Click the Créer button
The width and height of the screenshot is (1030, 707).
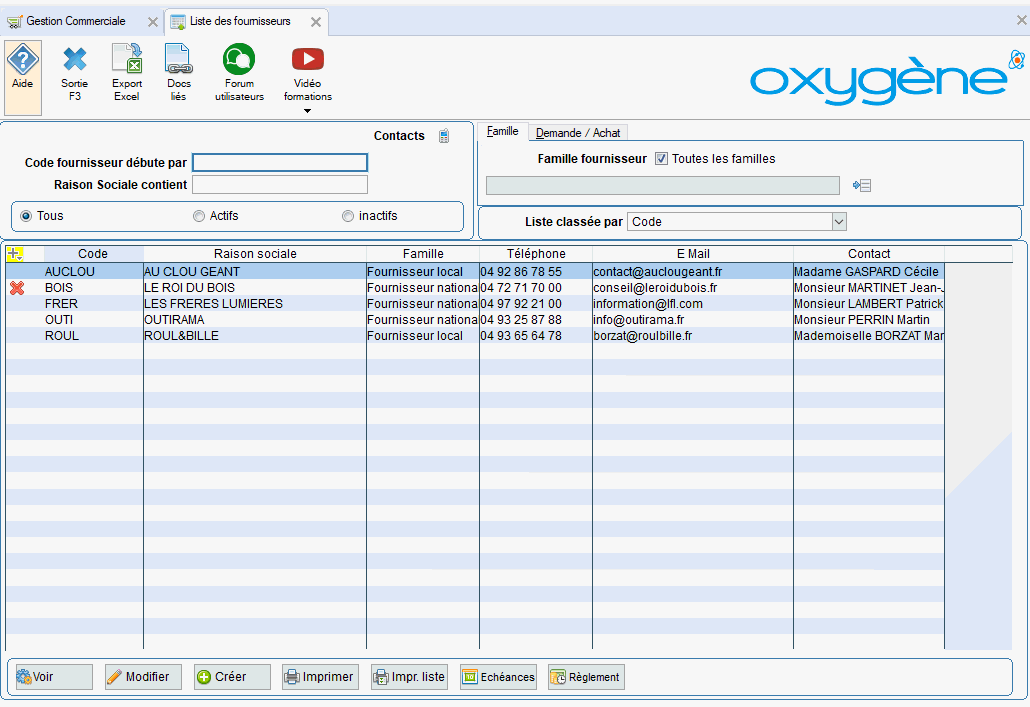(x=232, y=677)
